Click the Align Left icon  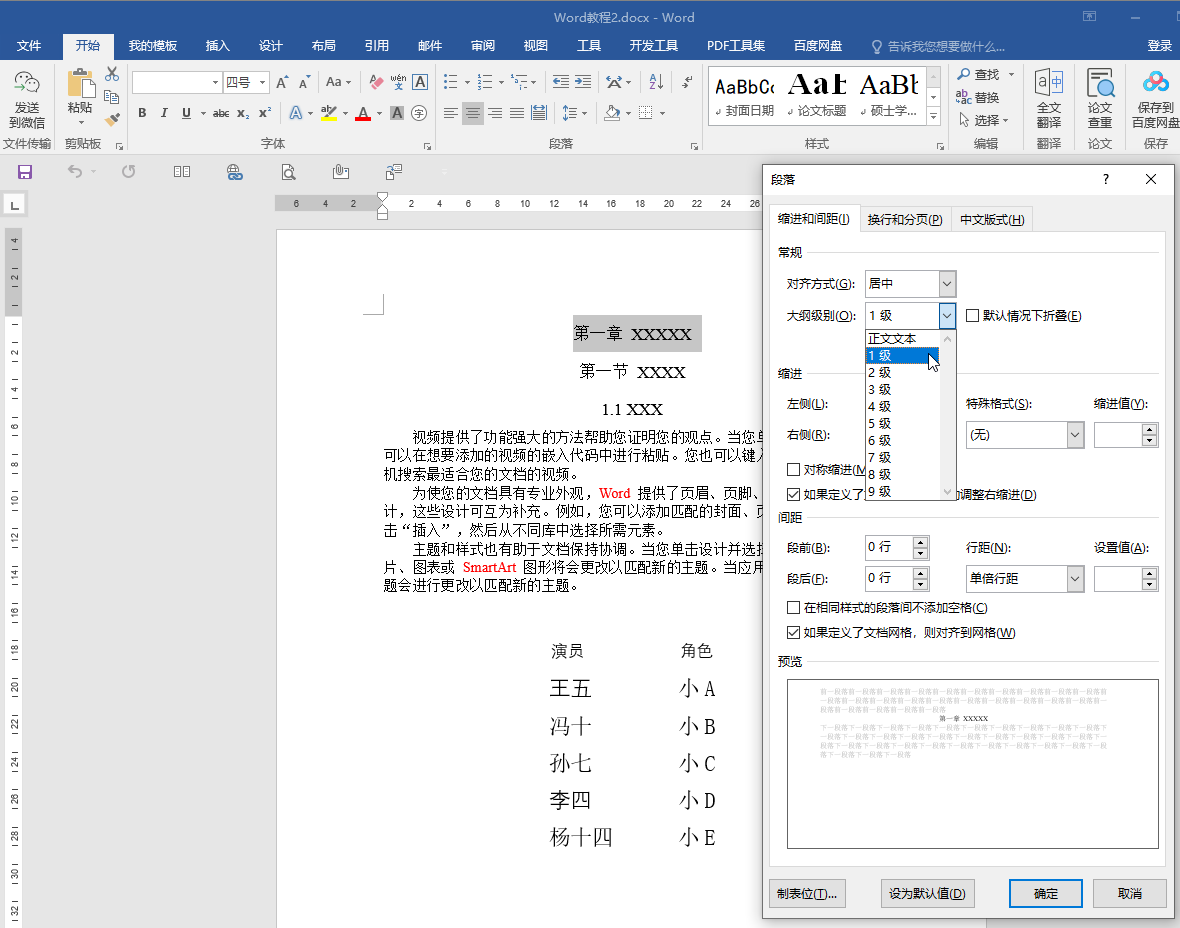[x=451, y=113]
